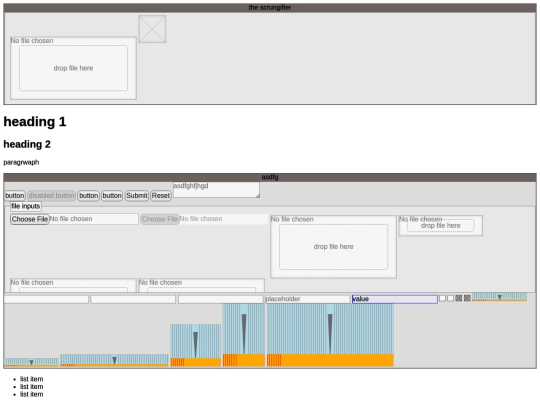Screen dimensions: 540x405
Task: Click the grayed-out disabled button
Action: 52,196
